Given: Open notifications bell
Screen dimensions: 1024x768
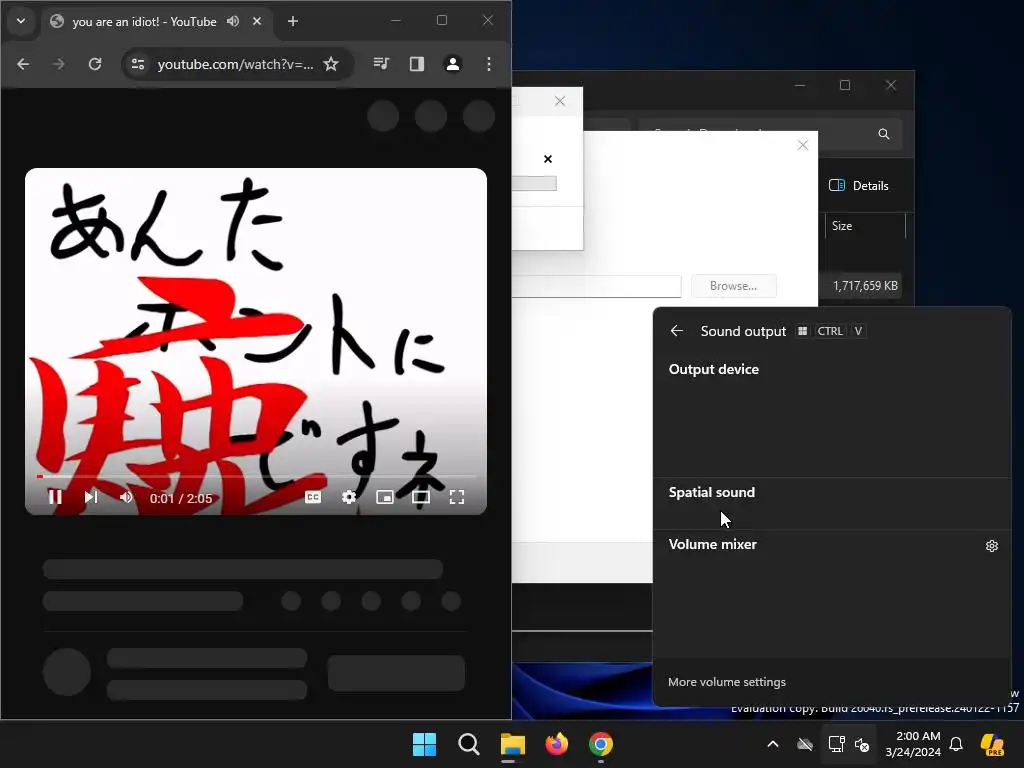Looking at the screenshot, I should 956,744.
